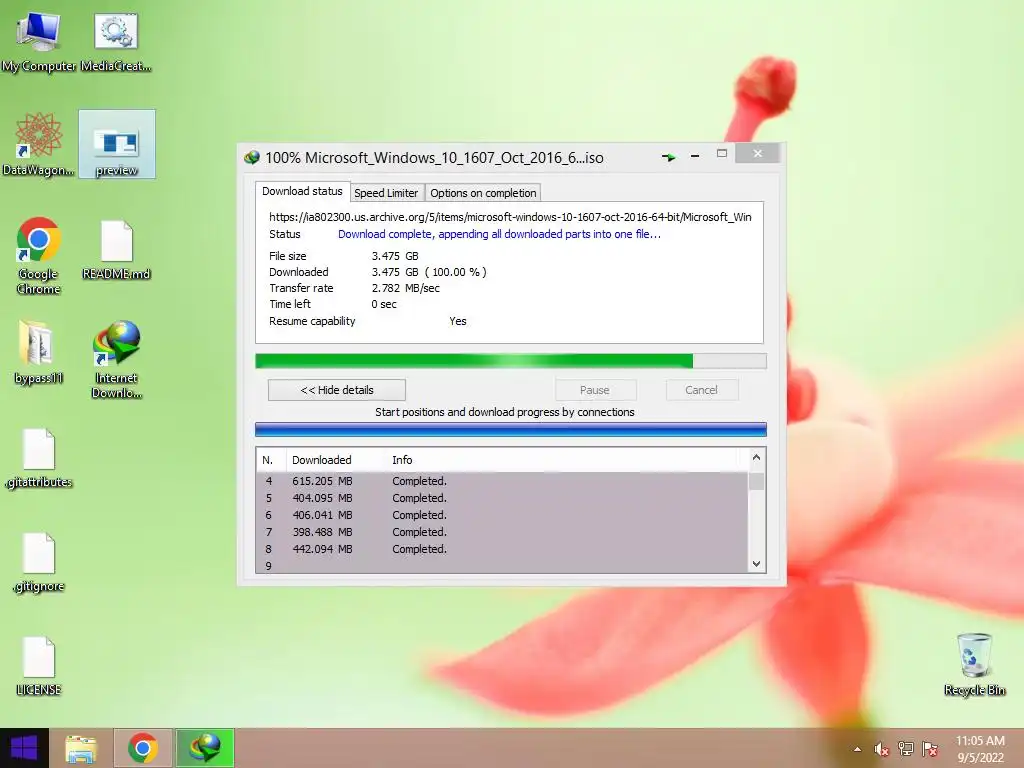Screen dimensions: 1024x768
Task: Maximize the IDM download window
Action: pyautogui.click(x=722, y=154)
